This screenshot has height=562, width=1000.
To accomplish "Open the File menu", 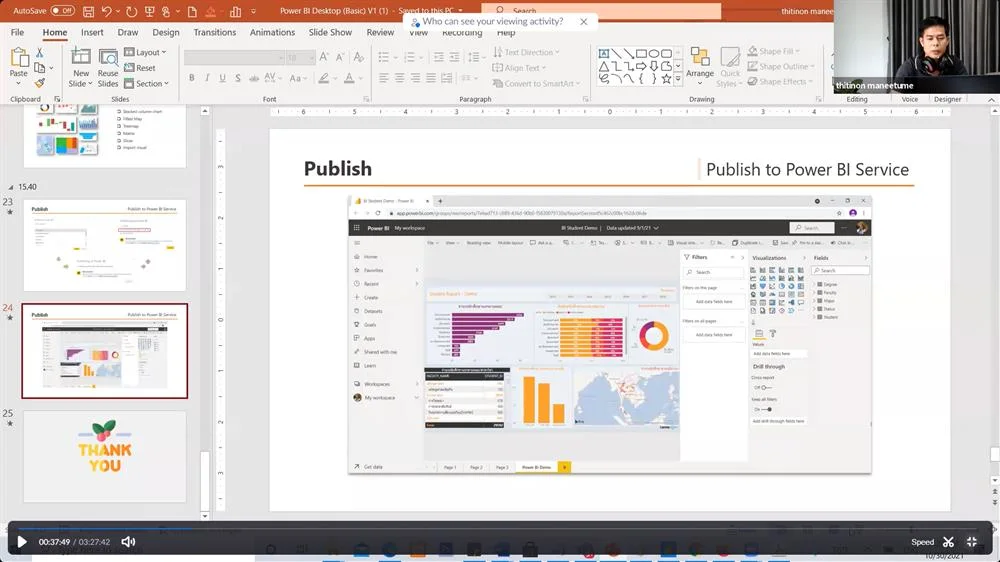I will point(17,32).
